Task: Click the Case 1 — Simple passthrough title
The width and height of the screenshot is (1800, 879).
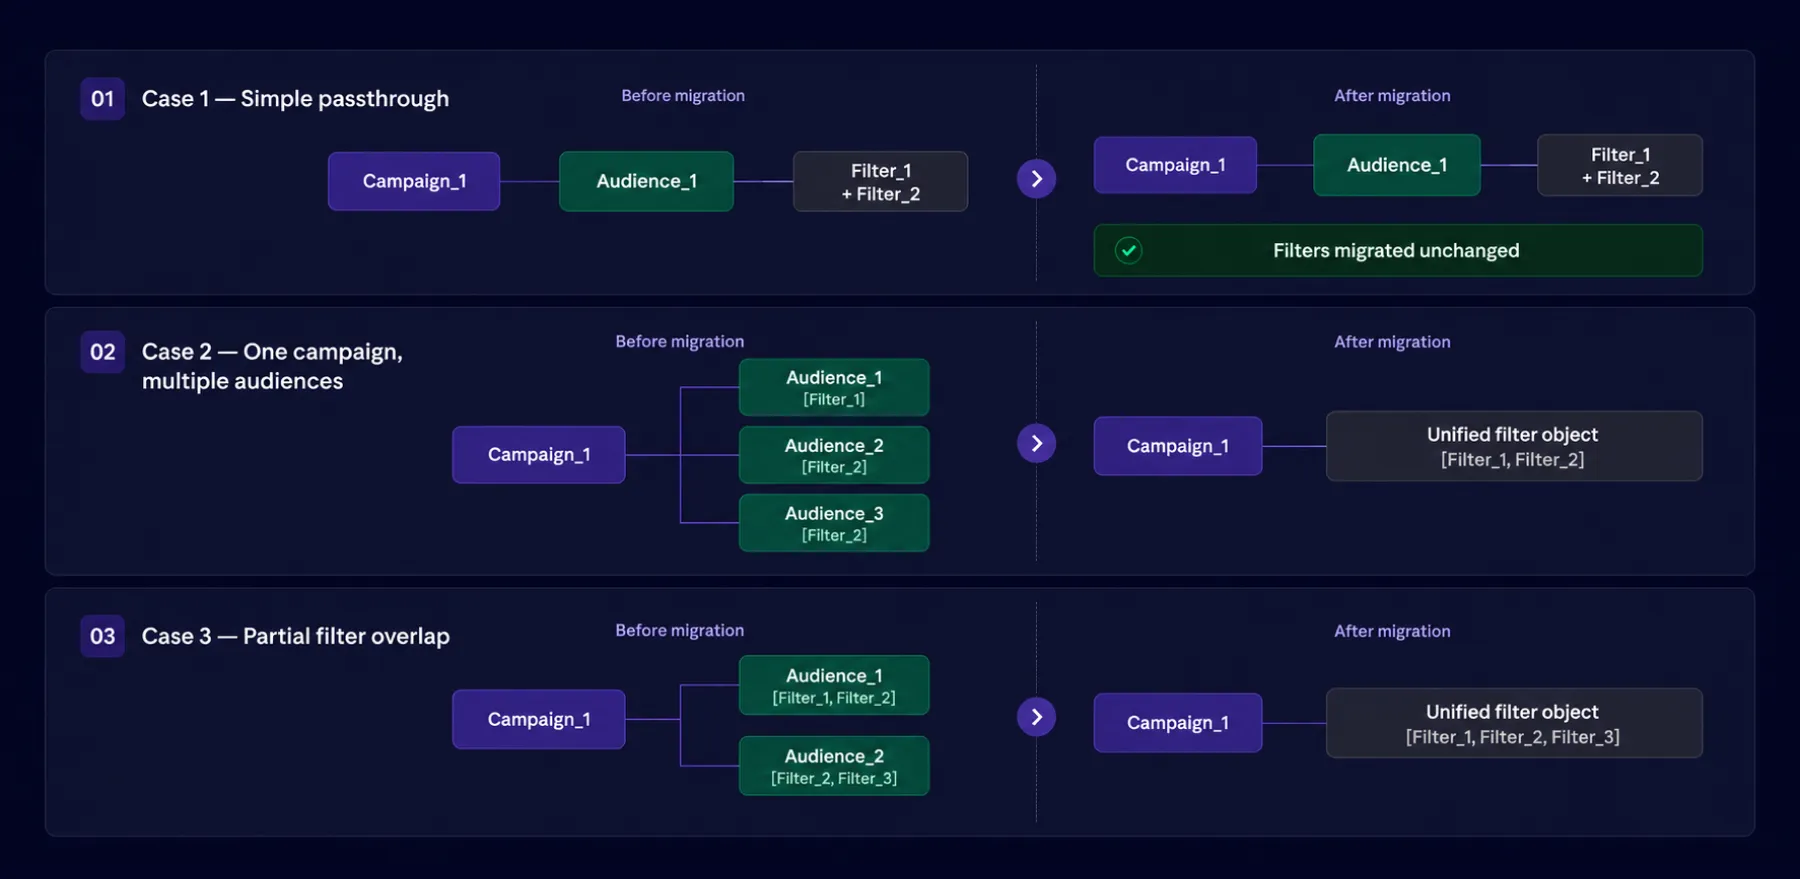Action: 295,99
